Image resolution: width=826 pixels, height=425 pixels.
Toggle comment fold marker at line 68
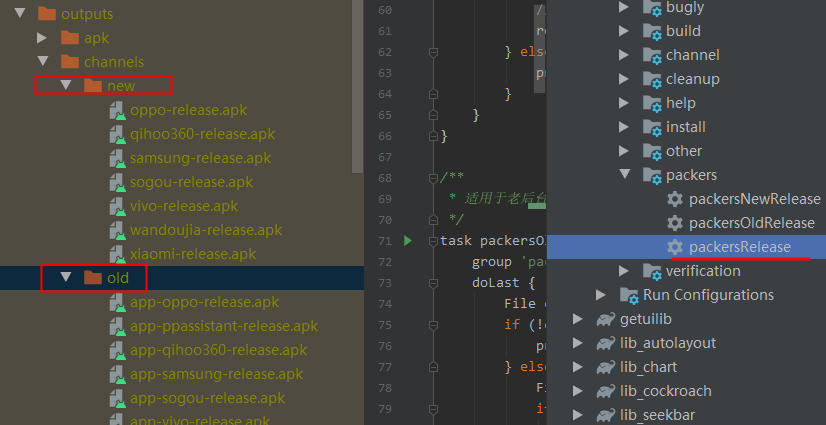click(434, 177)
